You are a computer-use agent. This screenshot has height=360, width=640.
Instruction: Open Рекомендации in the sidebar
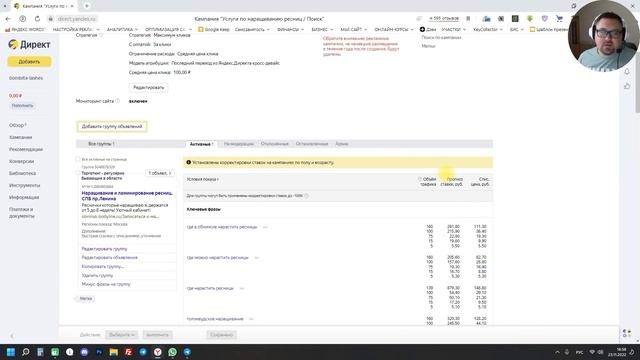click(26, 149)
